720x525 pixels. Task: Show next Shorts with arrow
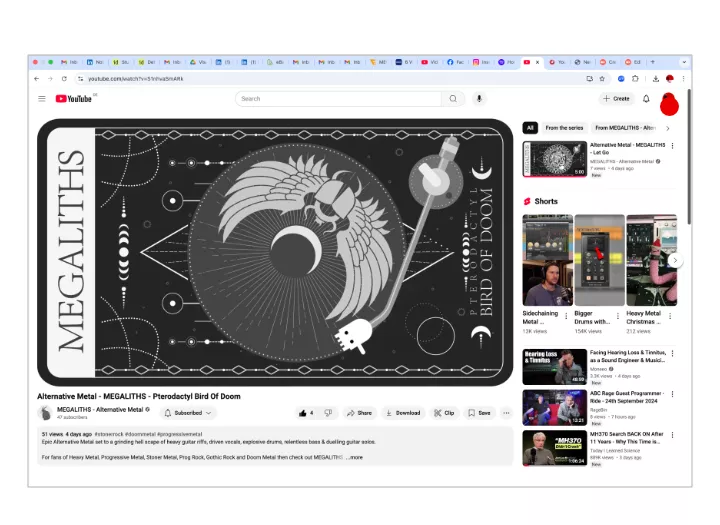[675, 260]
